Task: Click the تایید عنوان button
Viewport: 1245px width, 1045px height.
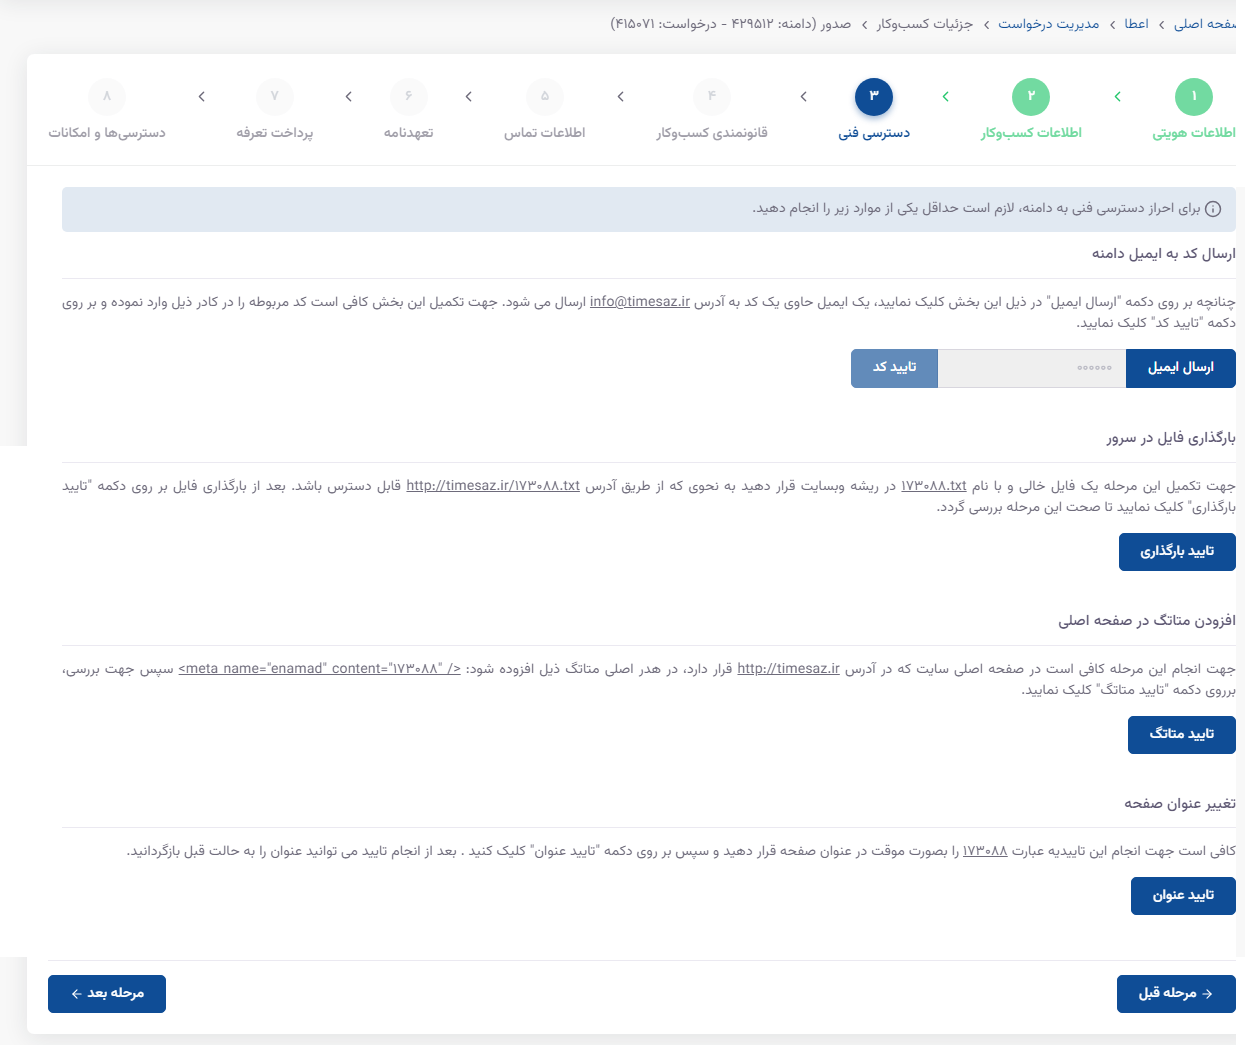Action: [x=1182, y=896]
